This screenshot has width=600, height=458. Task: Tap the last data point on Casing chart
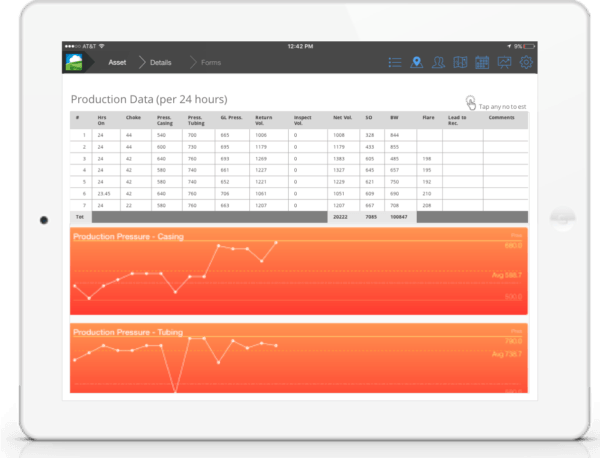[x=276, y=243]
